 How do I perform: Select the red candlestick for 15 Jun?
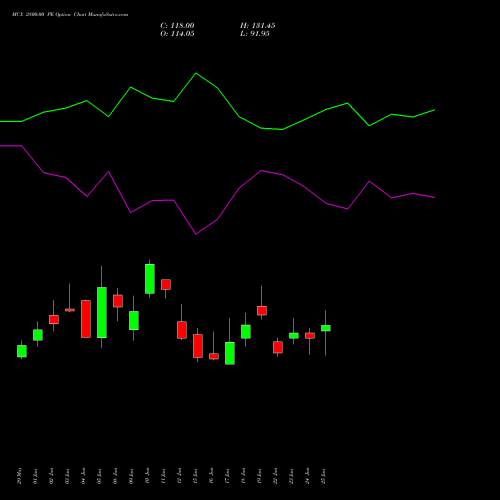click(198, 346)
